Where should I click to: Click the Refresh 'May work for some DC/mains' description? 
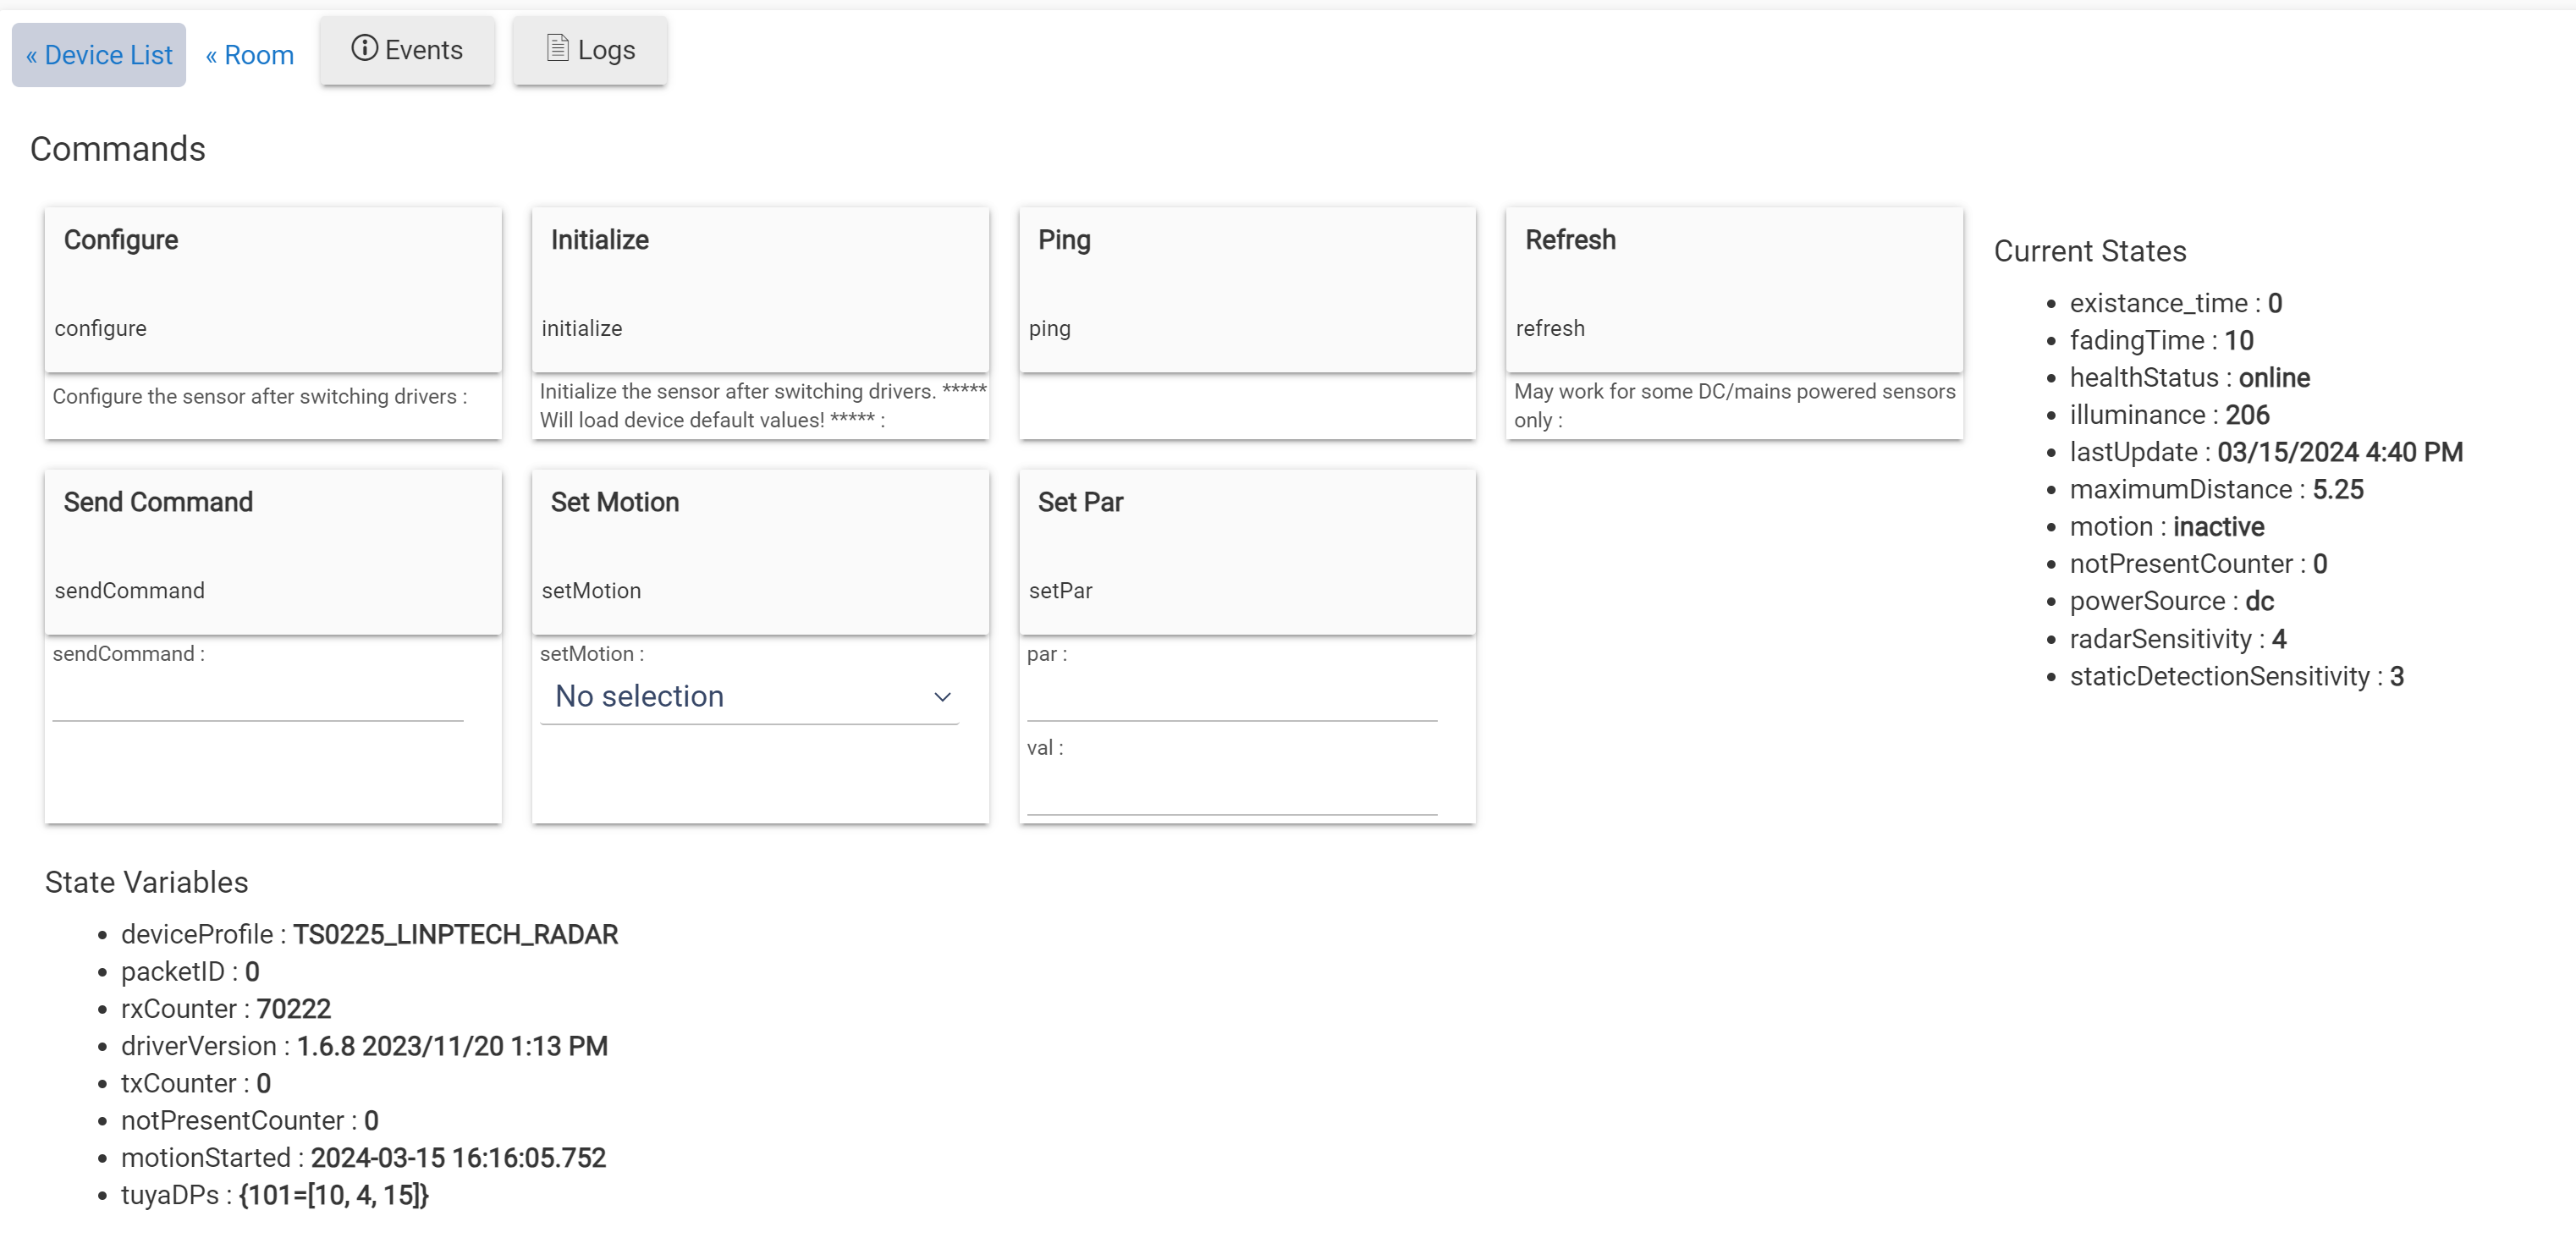[1734, 405]
